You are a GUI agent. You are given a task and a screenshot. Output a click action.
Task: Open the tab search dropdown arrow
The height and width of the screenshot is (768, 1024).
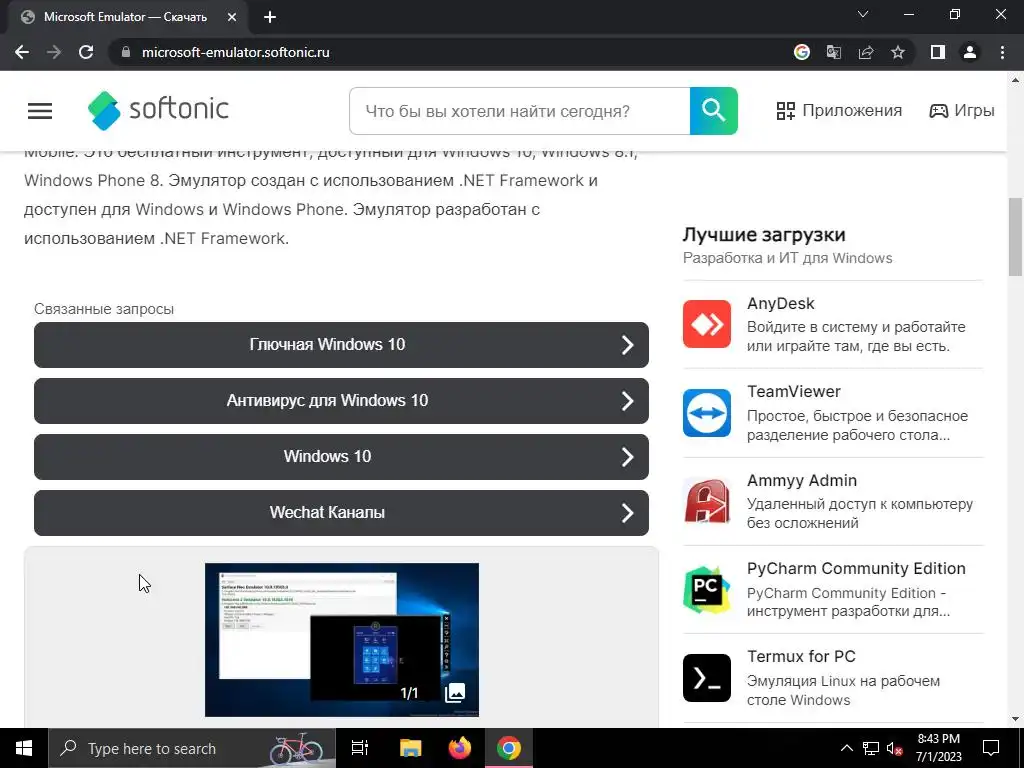863,14
